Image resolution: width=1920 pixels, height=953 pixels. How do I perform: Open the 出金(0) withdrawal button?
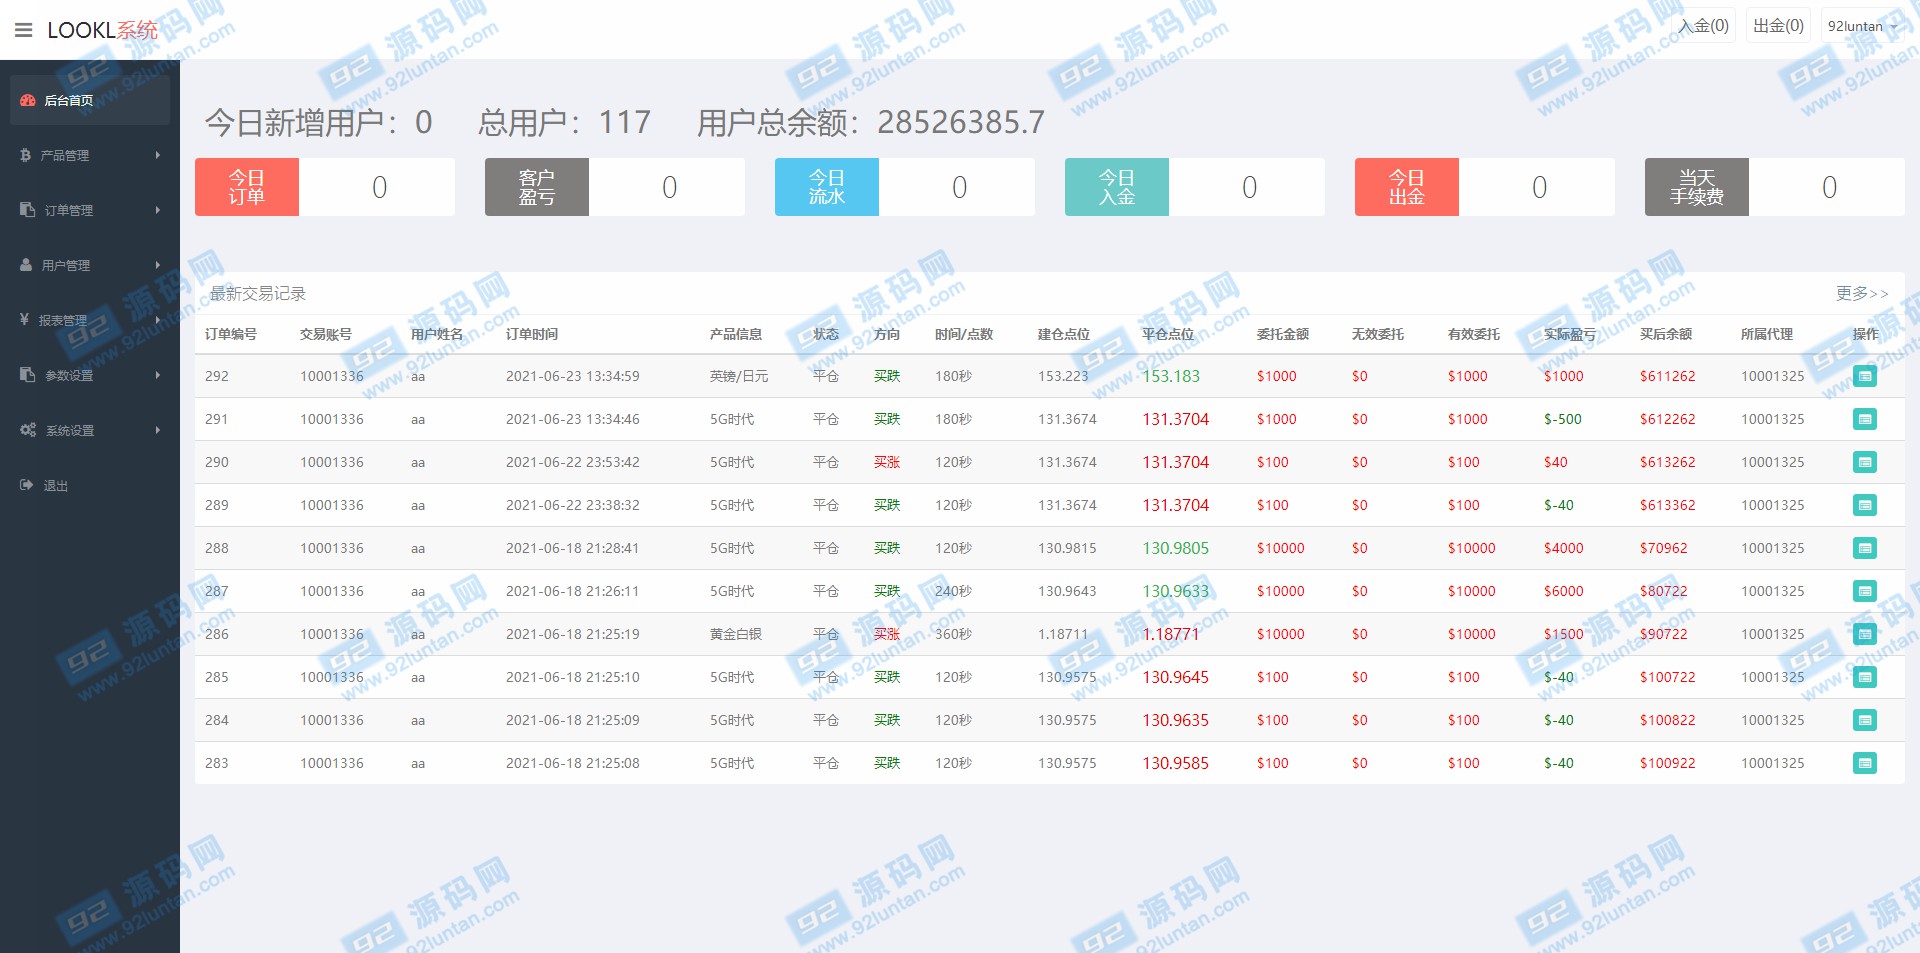click(1778, 26)
